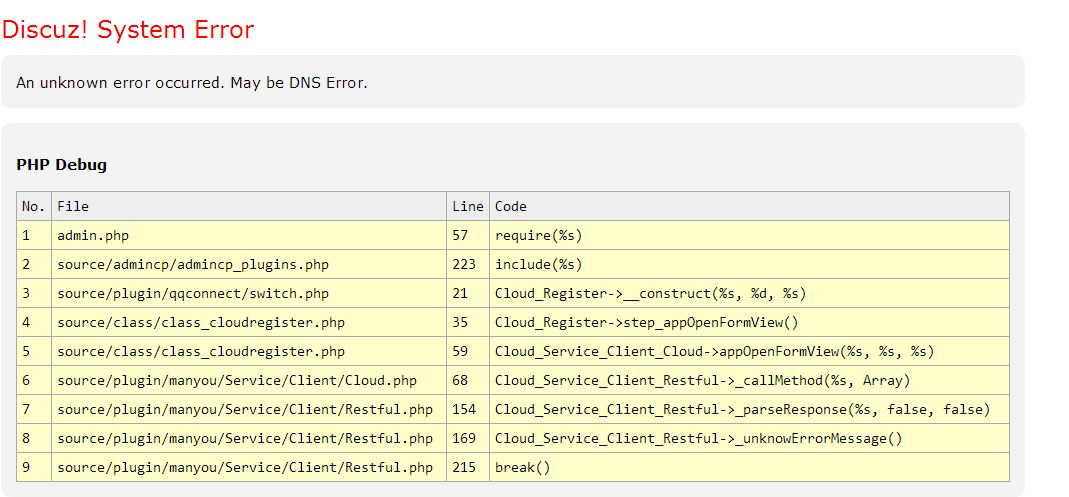Click the "Discuz! System Error" red heading
Screen dimensions: 1069x497
(128, 30)
